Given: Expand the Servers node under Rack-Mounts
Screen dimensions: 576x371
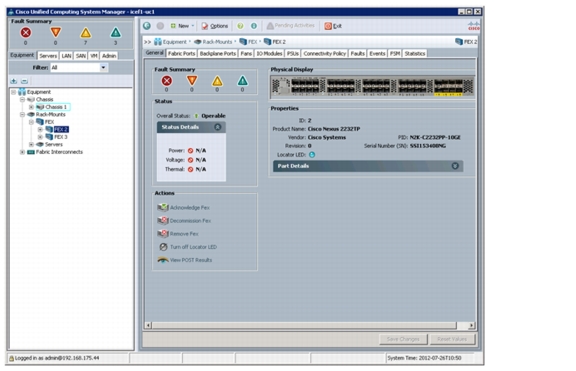Looking at the screenshot, I should (31, 144).
